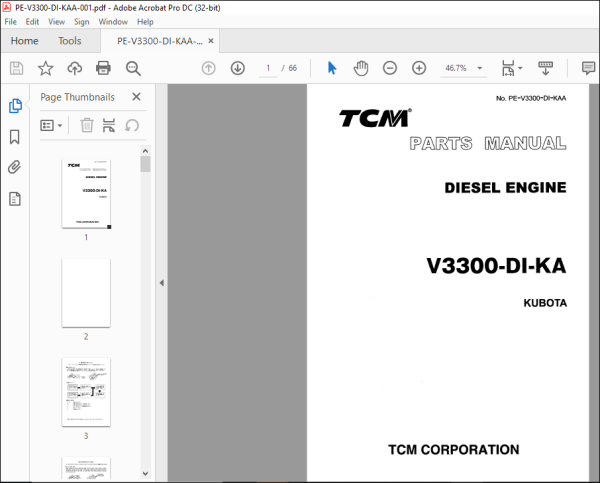The width and height of the screenshot is (600, 483).
Task: Close the PE-V3300-DI-KAA document tab
Action: [211, 41]
